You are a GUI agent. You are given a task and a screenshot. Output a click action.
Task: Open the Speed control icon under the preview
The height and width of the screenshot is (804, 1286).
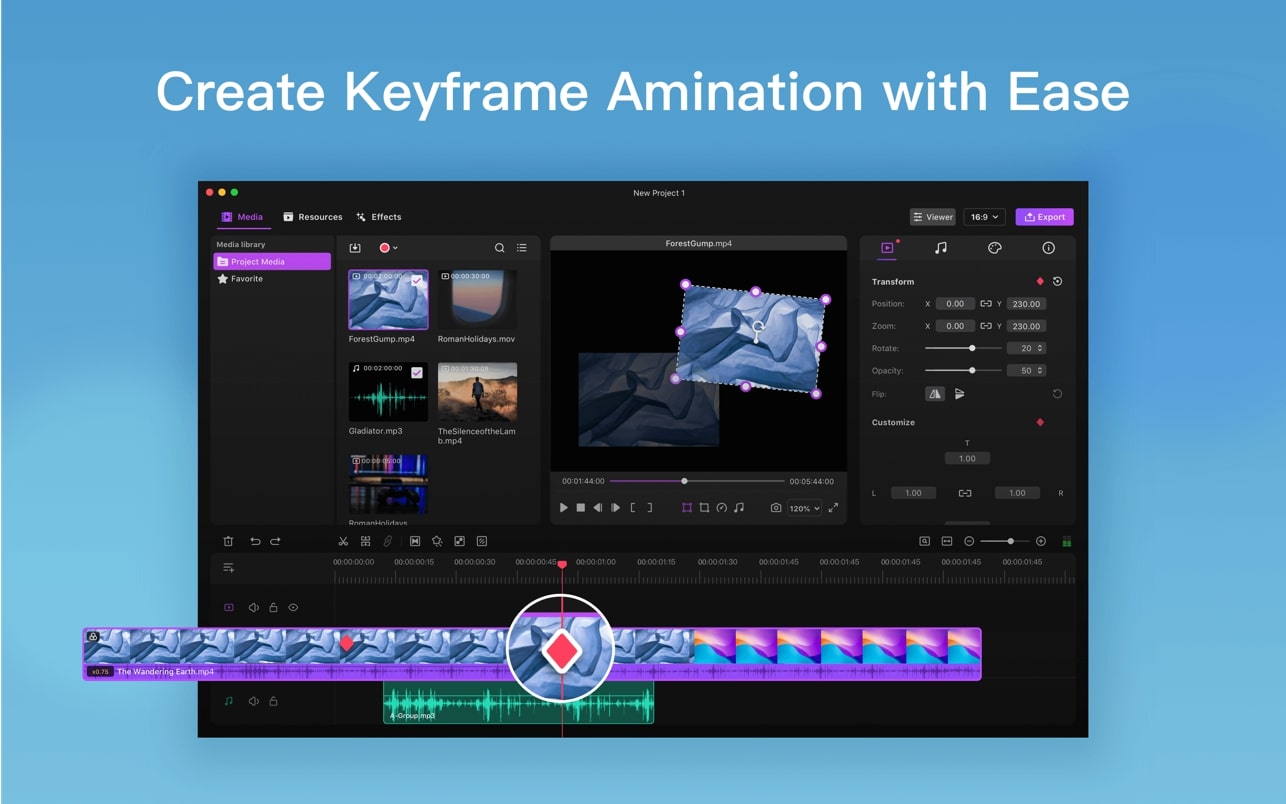(721, 508)
